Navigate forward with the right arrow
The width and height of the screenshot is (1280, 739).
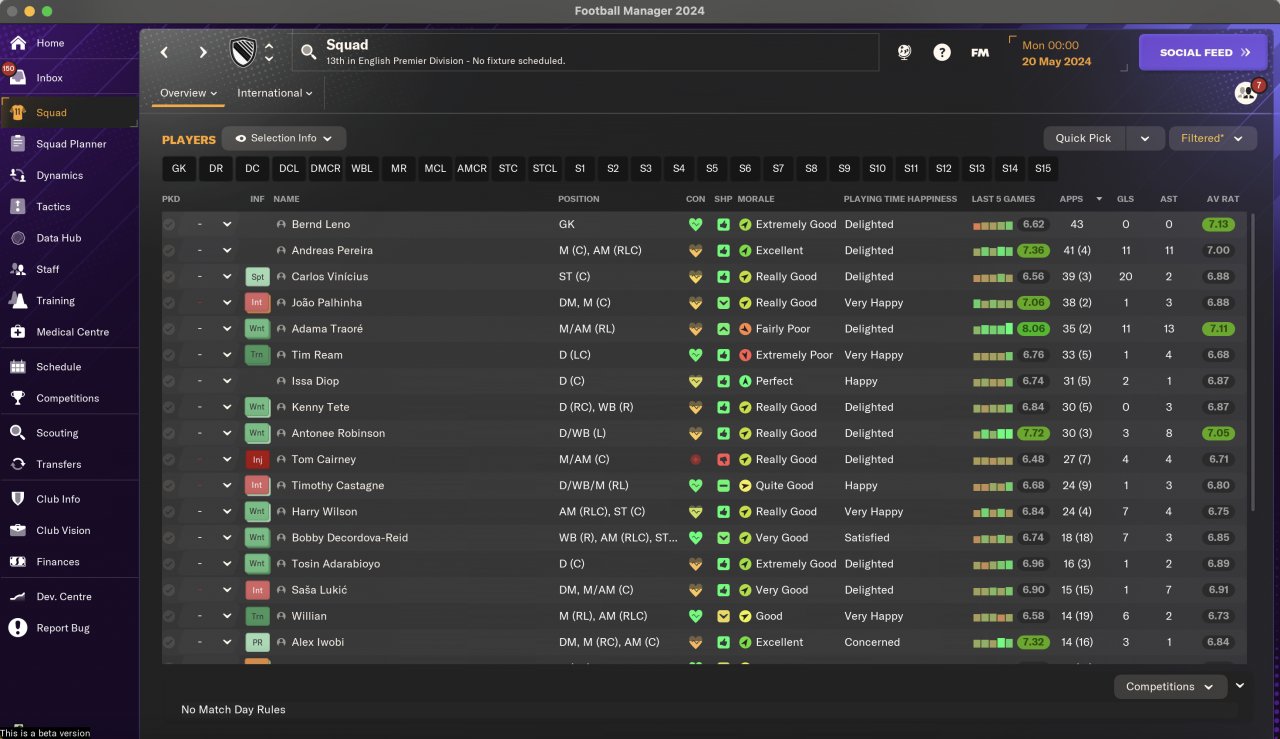[203, 52]
